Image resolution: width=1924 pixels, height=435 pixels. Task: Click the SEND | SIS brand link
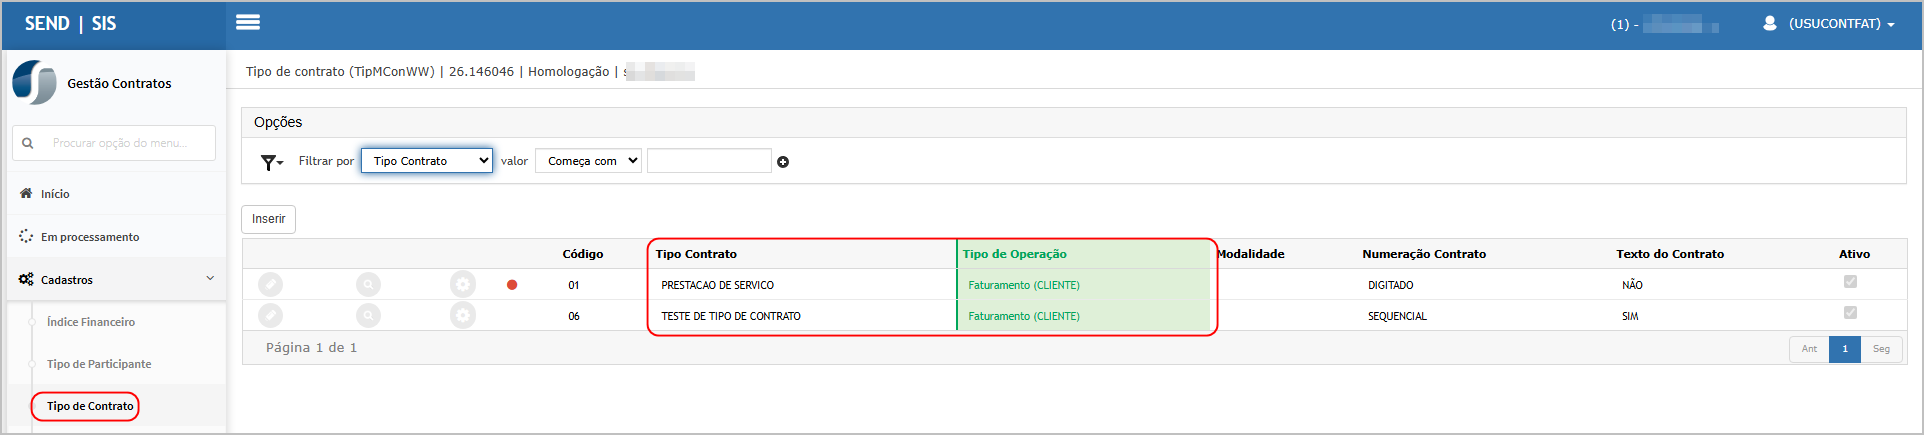tap(70, 23)
